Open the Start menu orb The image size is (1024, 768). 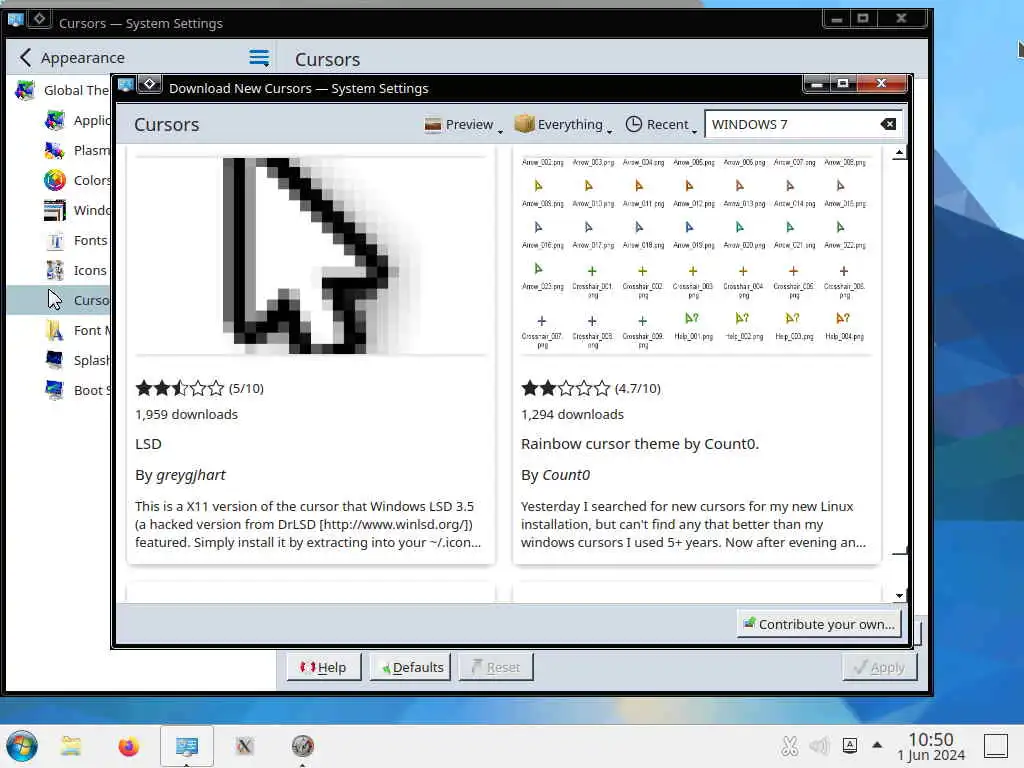[x=22, y=746]
